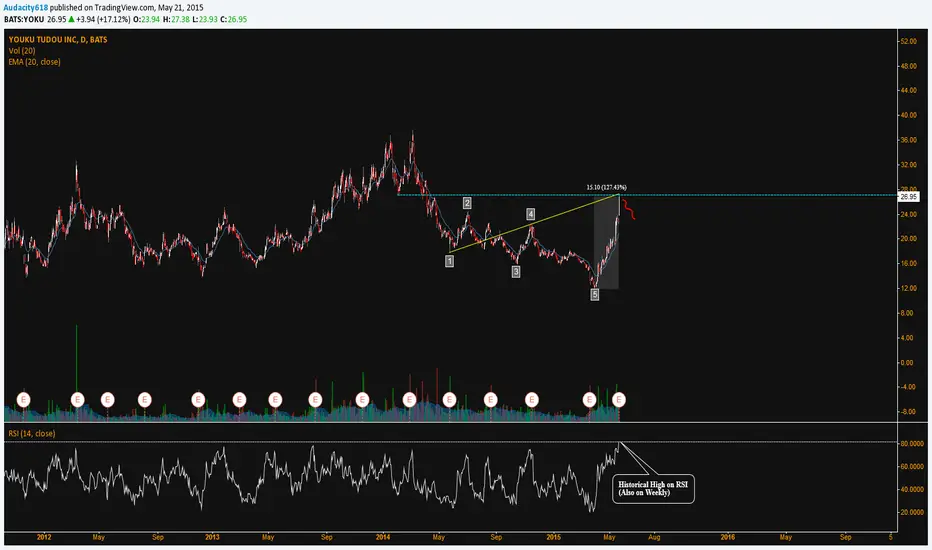932x550 pixels.
Task: Click the Aug label on time axis
Action: click(x=654, y=537)
